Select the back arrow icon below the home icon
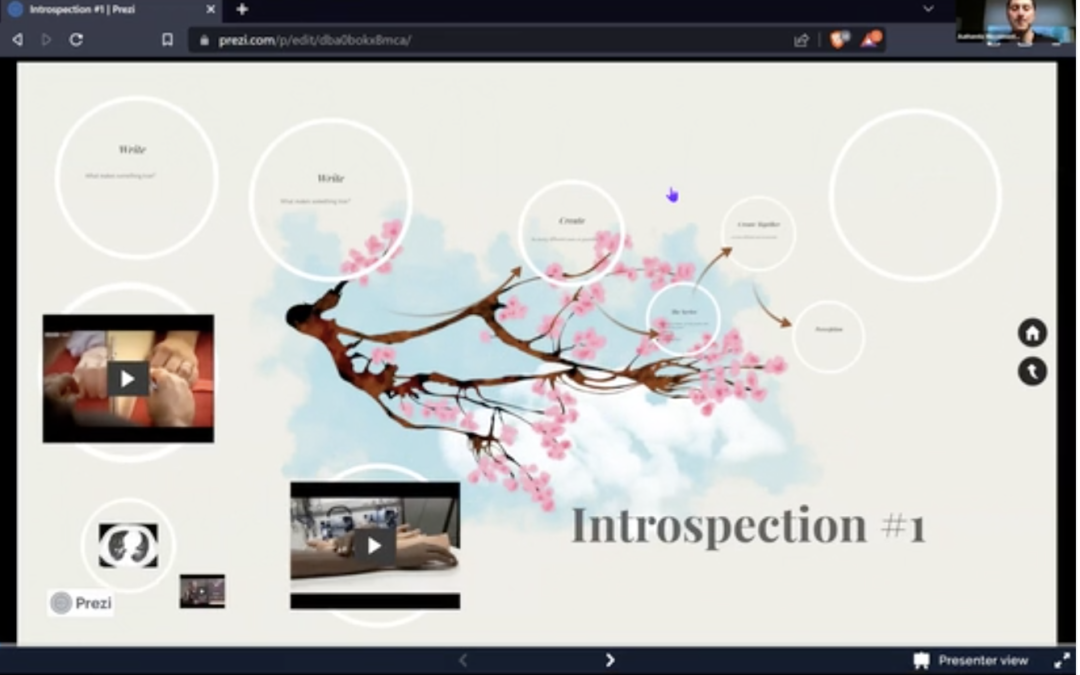 (1032, 370)
